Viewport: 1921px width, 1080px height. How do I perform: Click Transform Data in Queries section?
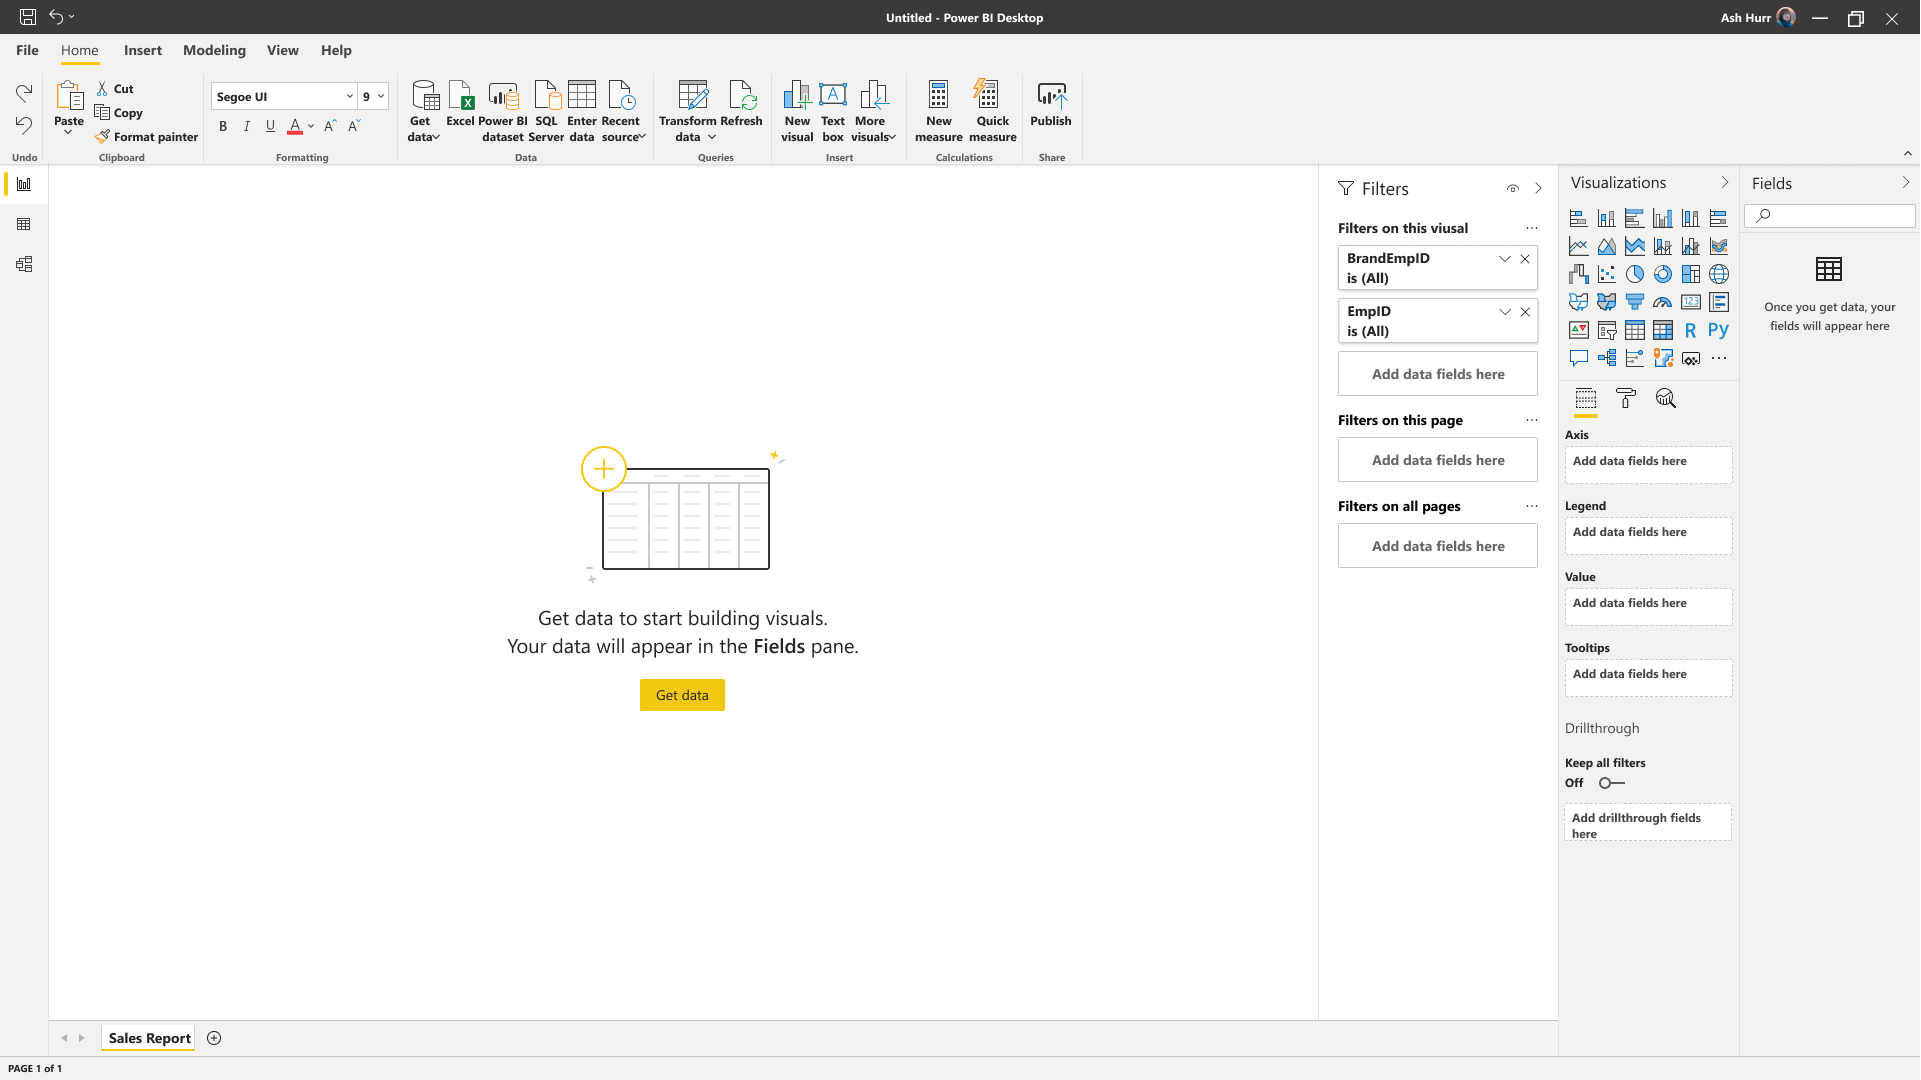(x=689, y=111)
